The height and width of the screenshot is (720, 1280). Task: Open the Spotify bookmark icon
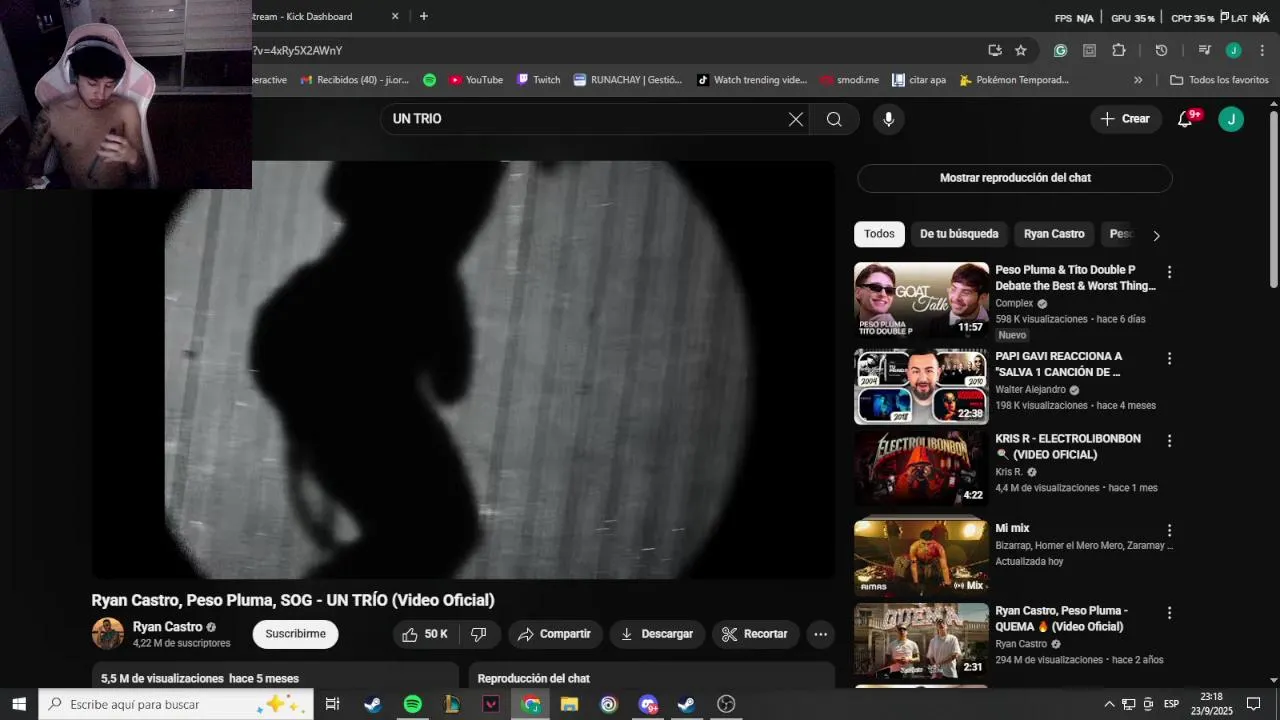(429, 80)
